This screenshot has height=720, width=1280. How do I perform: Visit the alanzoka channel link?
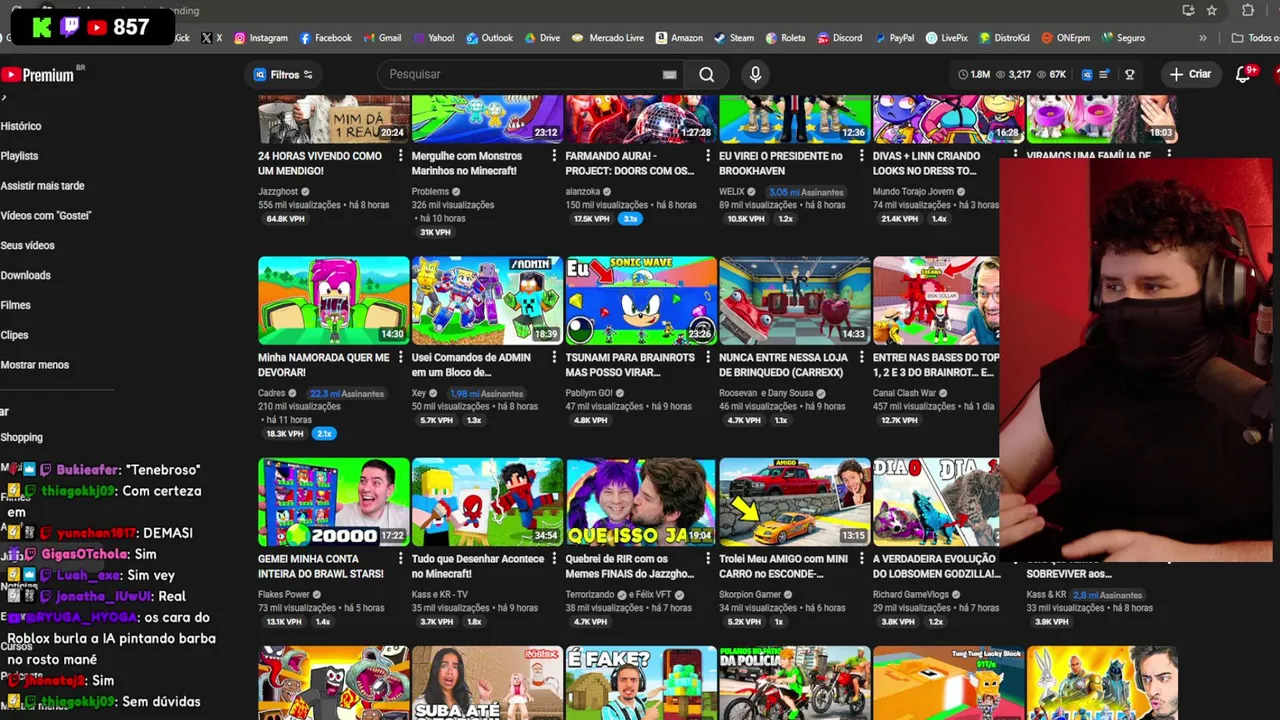click(583, 192)
